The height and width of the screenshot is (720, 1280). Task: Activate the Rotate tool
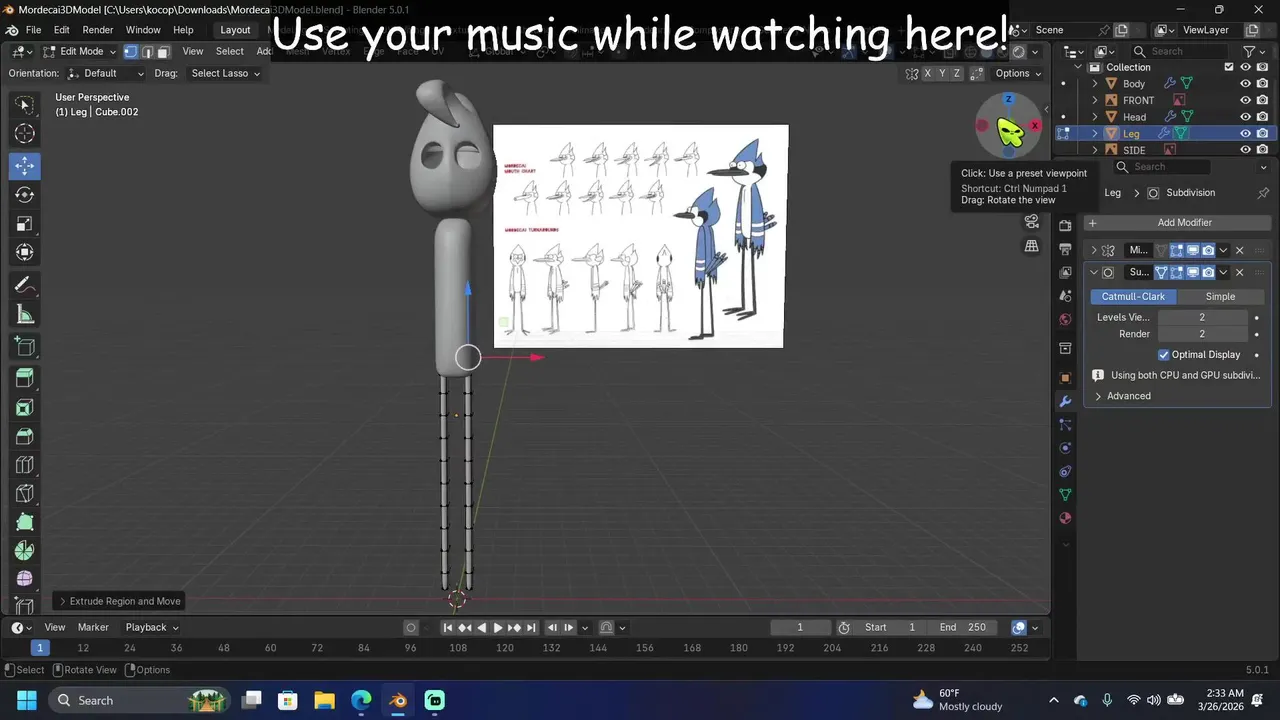[x=25, y=194]
